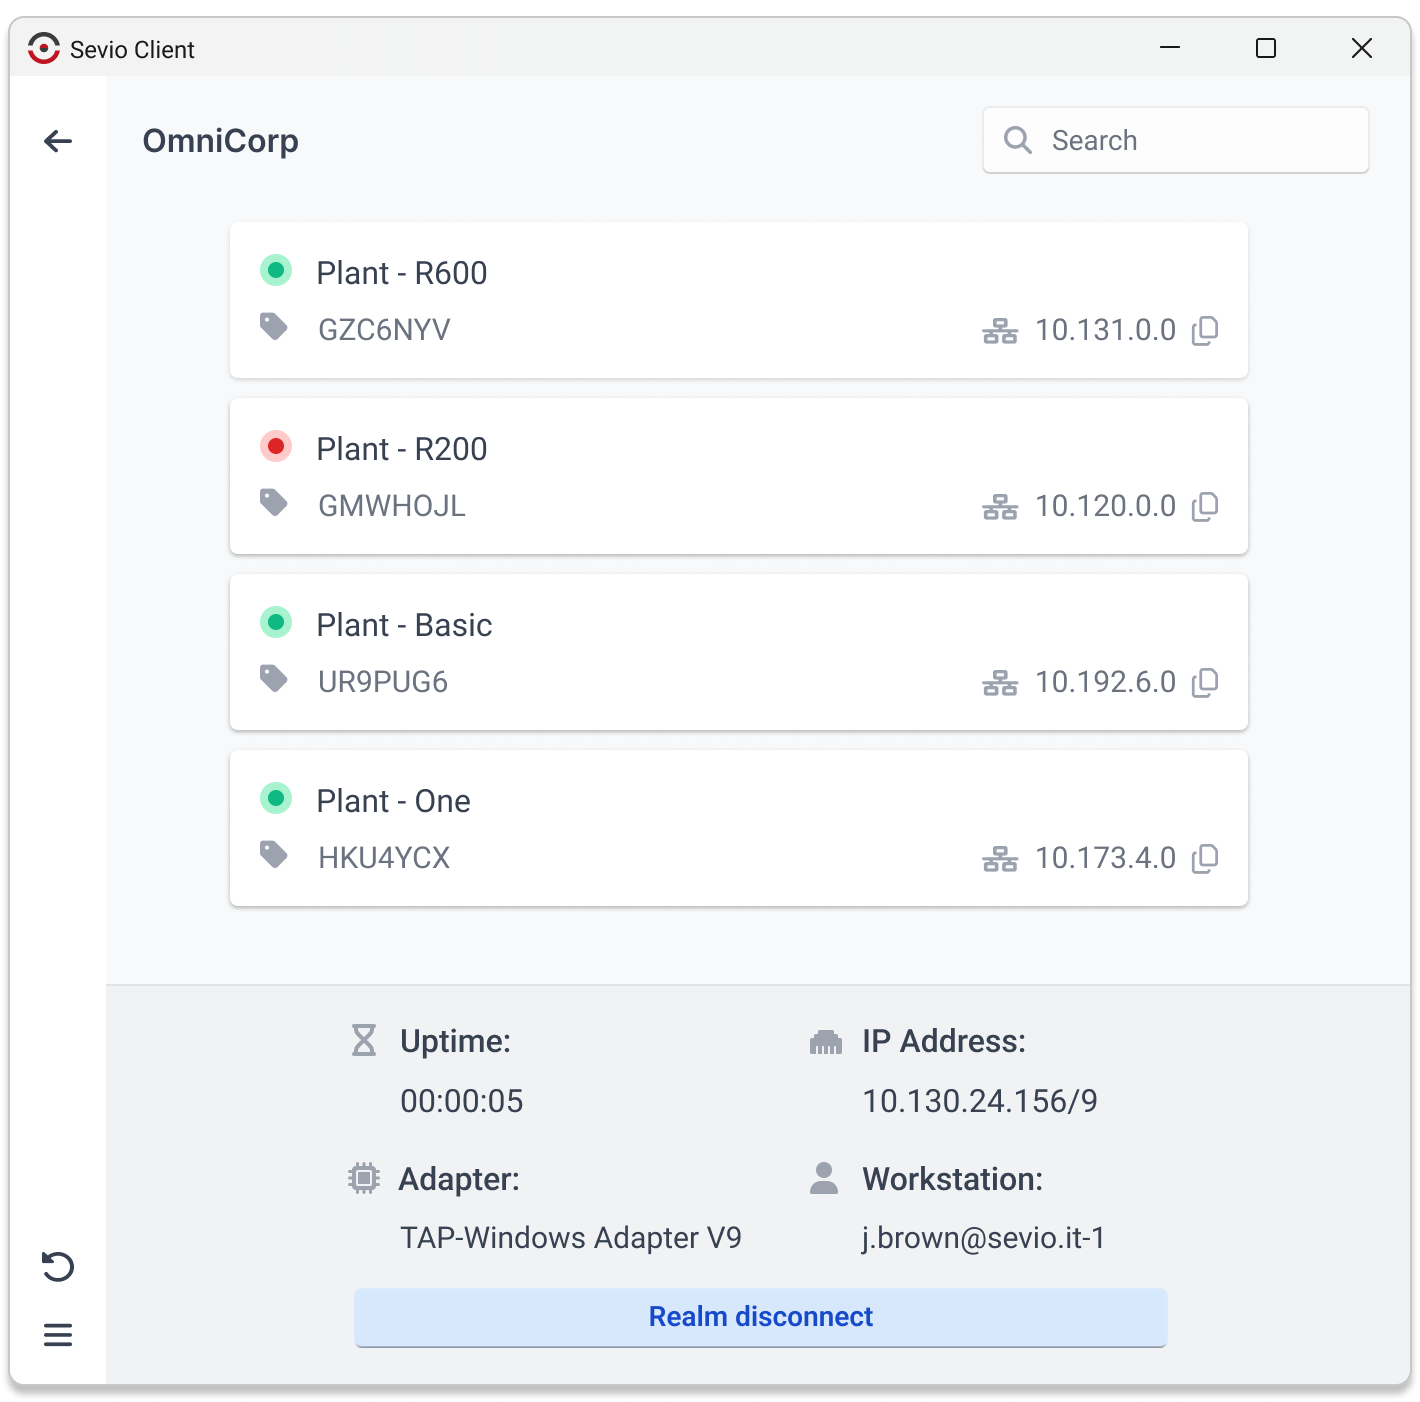The image size is (1420, 1402).
Task: Close the Sevio Client window
Action: (x=1362, y=48)
